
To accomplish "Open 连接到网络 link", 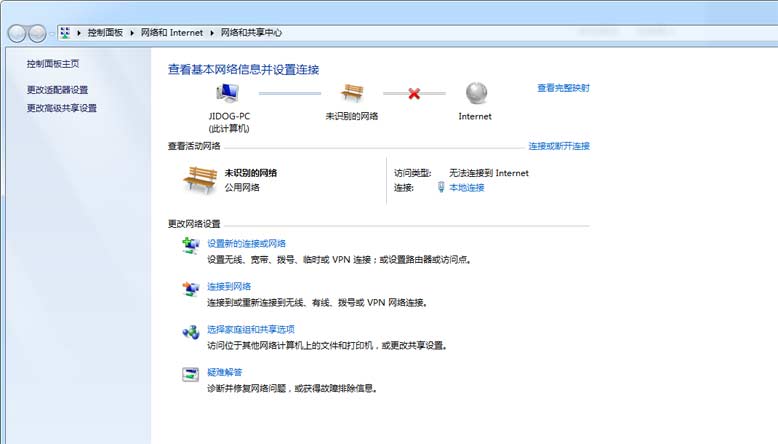I will coord(229,286).
